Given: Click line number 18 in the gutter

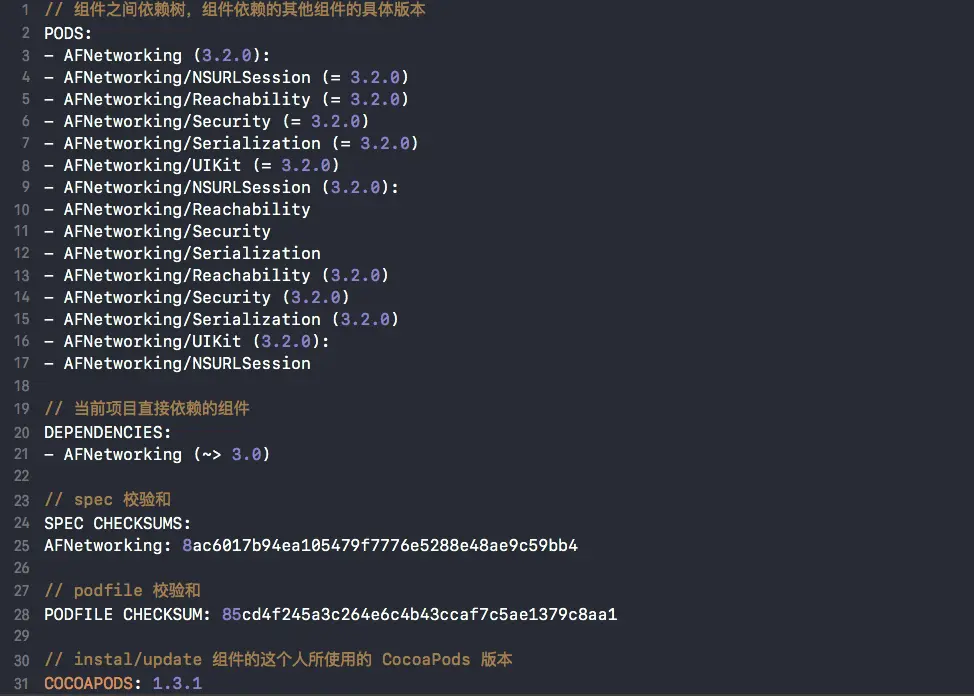Looking at the screenshot, I should [22, 386].
